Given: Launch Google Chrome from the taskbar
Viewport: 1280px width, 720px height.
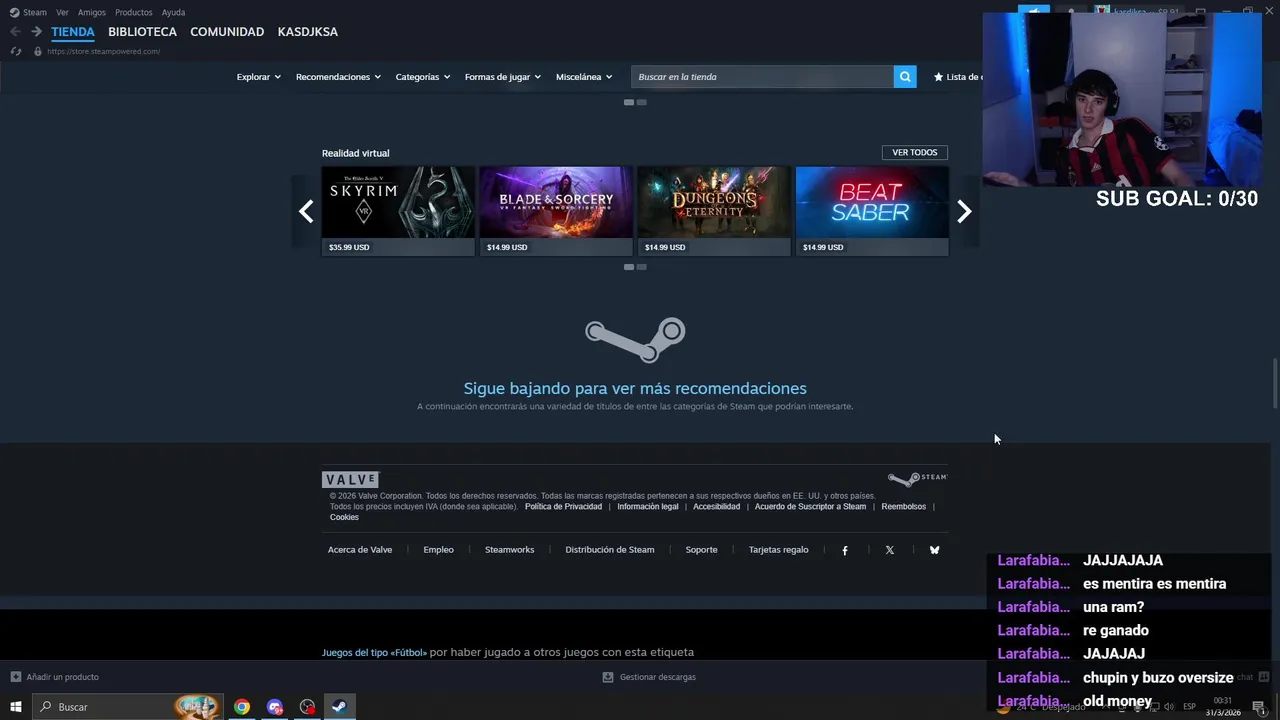Looking at the screenshot, I should 242,707.
